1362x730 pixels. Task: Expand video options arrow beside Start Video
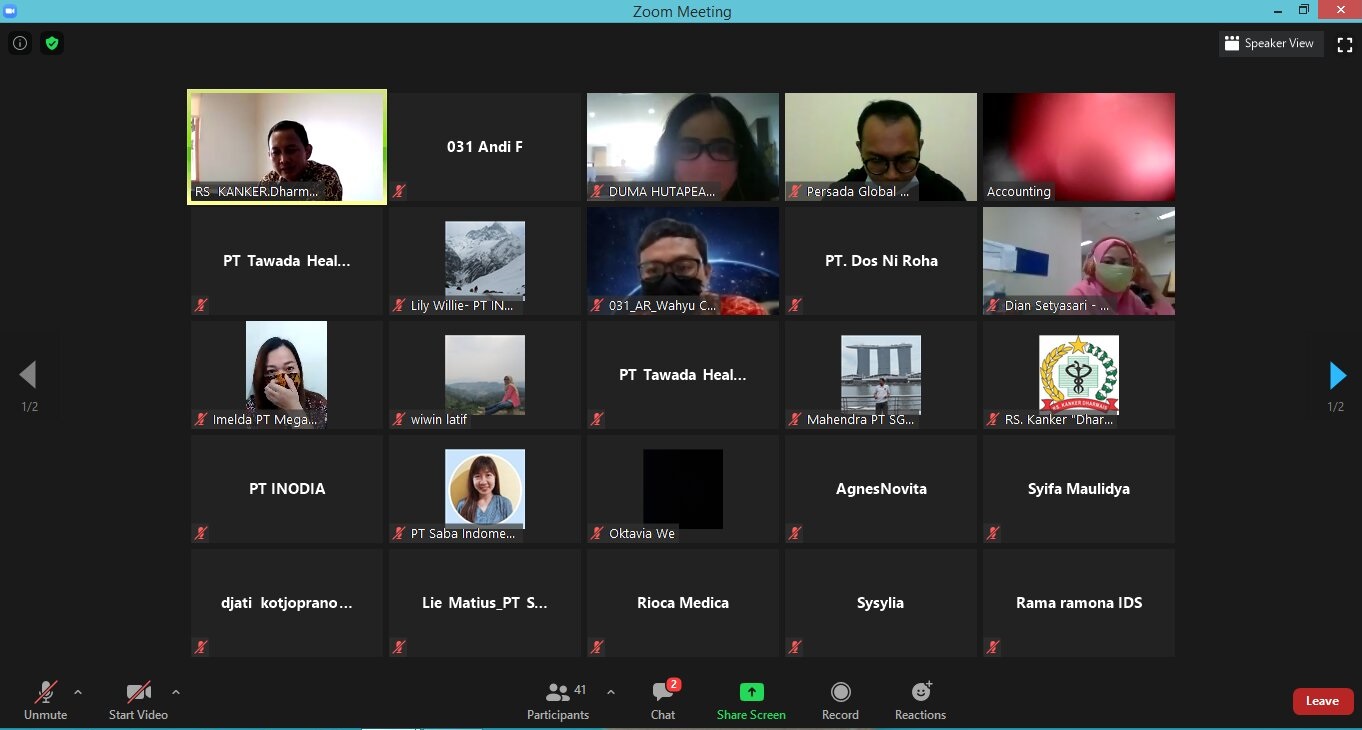(176, 692)
